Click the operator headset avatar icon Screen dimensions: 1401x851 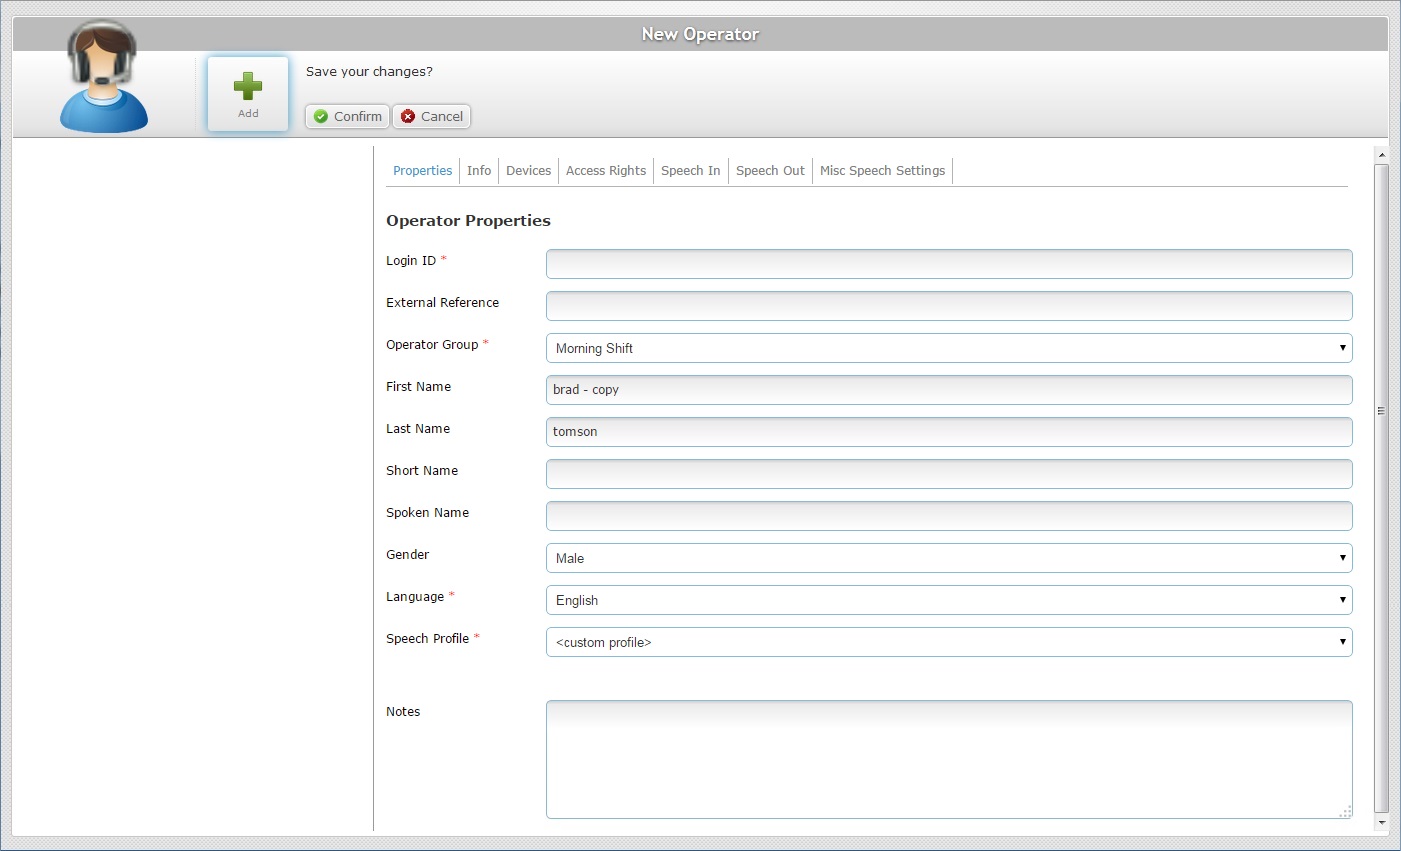(x=103, y=77)
